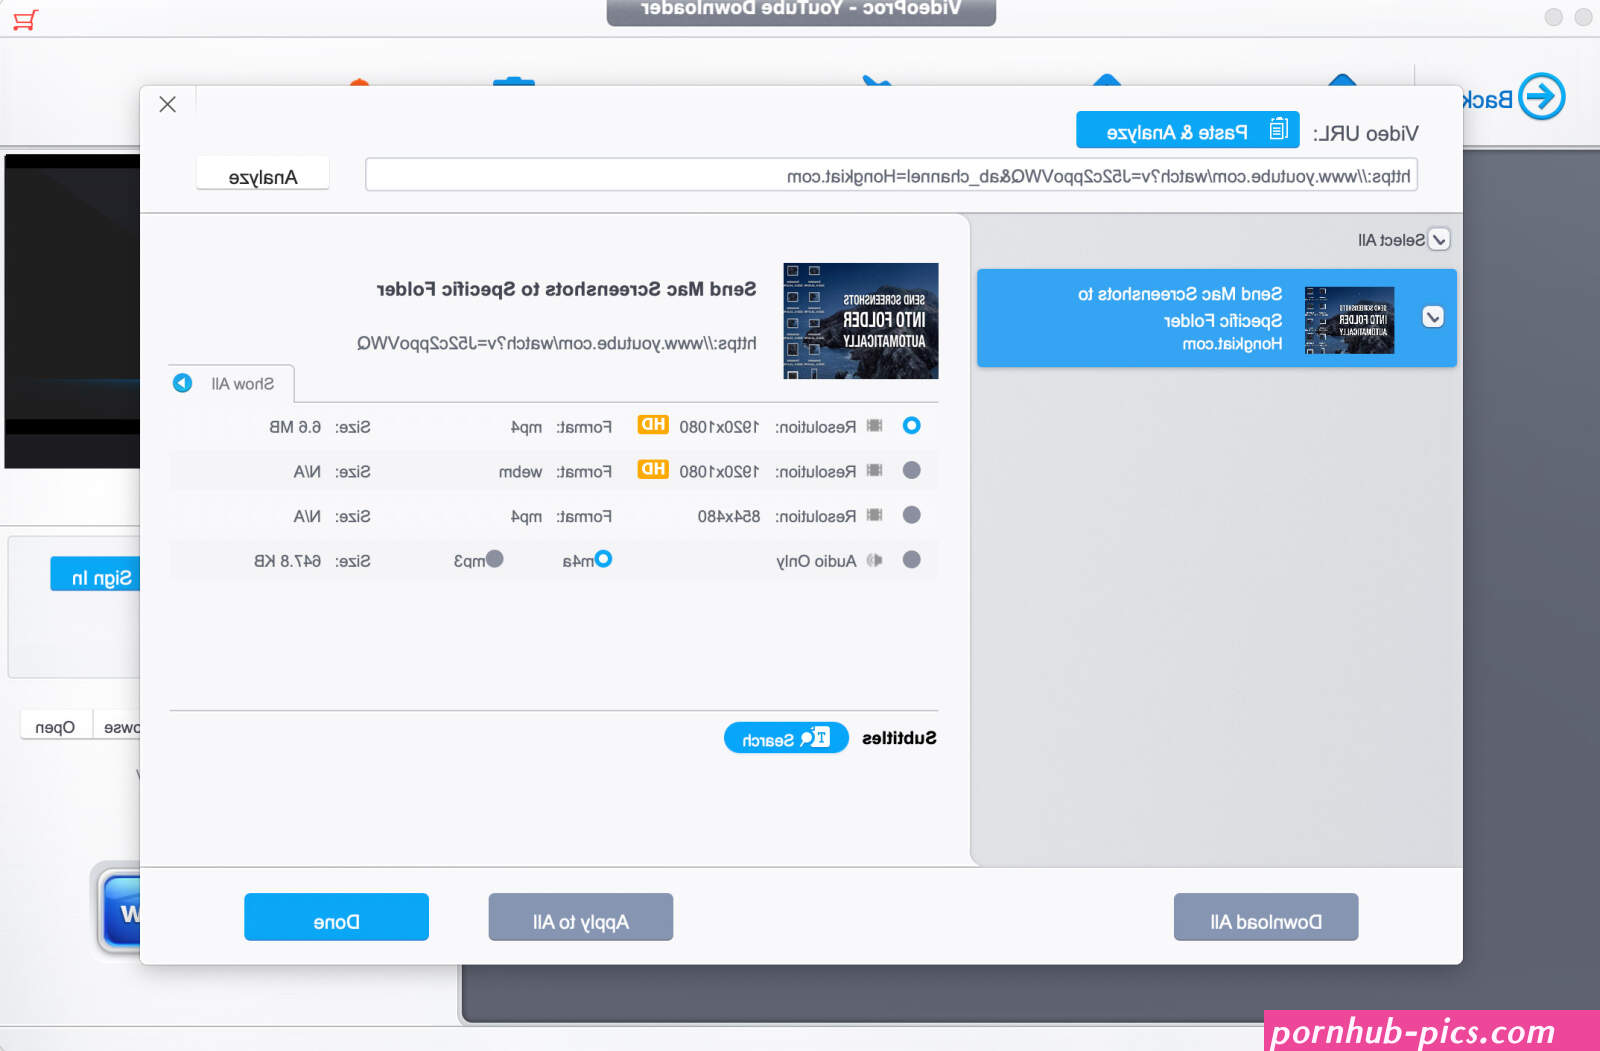Image resolution: width=1600 pixels, height=1051 pixels.
Task: Click the film icon in the mp4 1920x1080 row
Action: point(874,426)
